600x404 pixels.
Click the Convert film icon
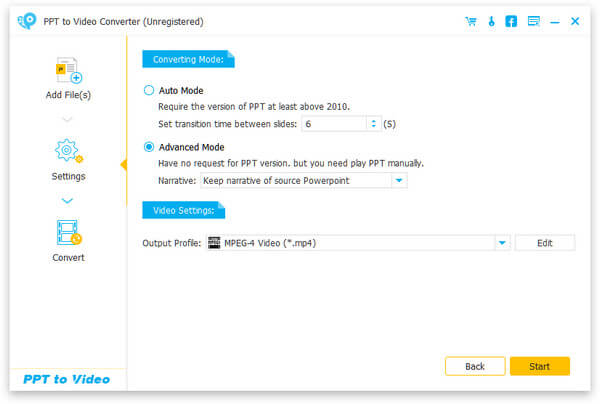(x=68, y=233)
